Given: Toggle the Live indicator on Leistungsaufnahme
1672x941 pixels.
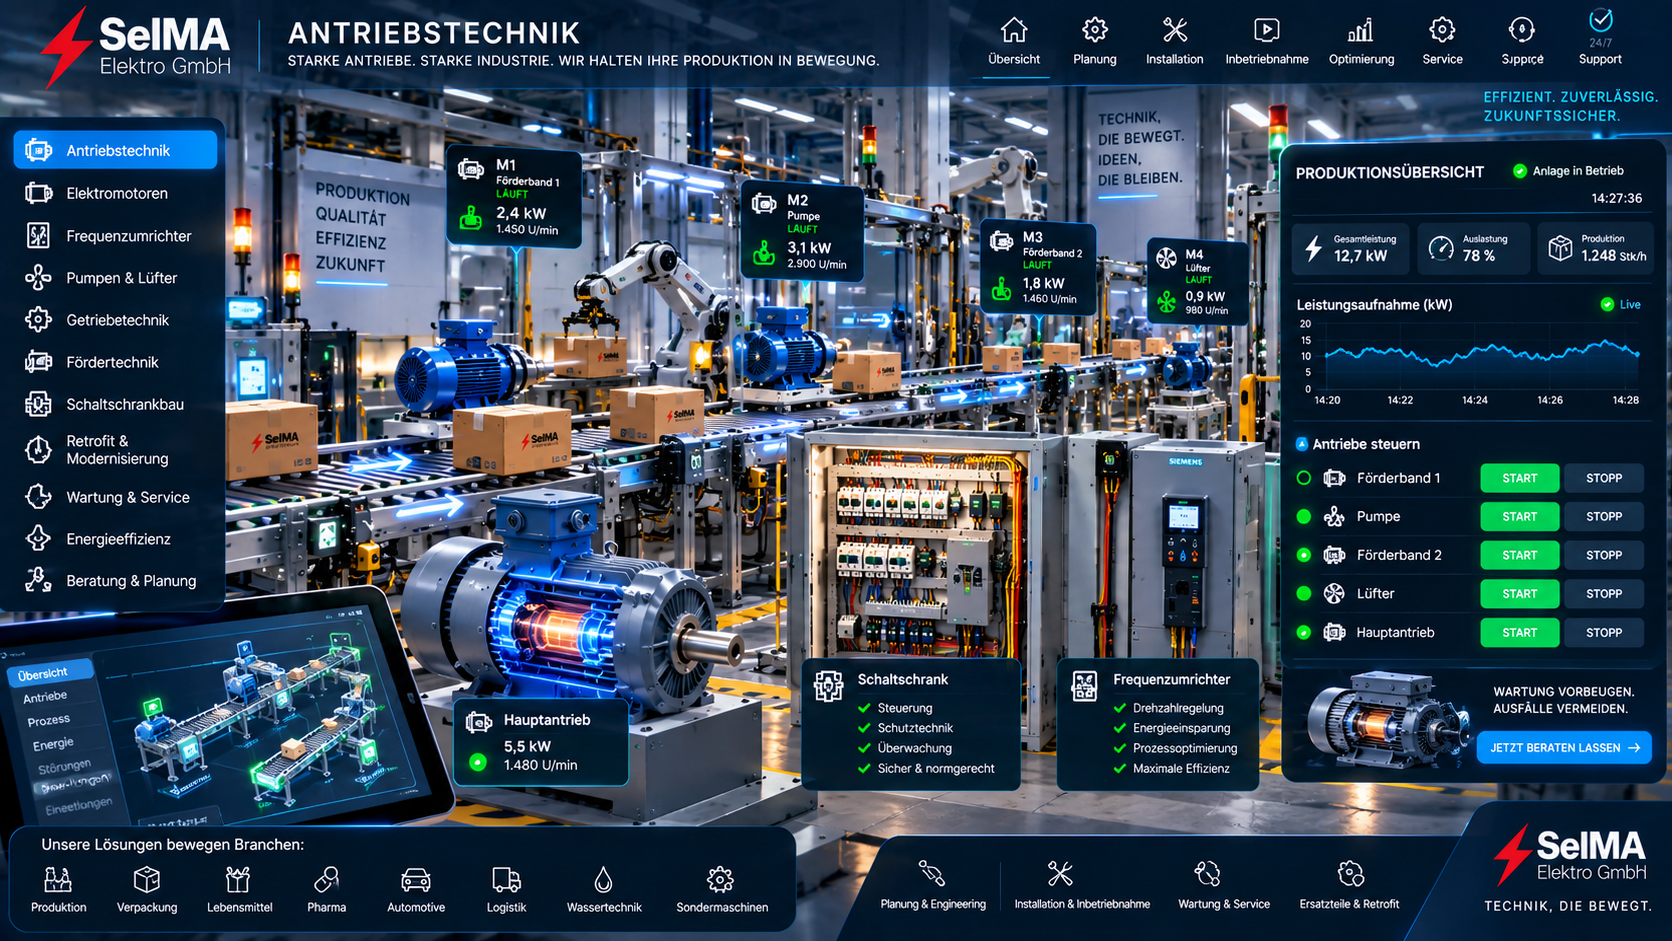Looking at the screenshot, I should click(1607, 304).
